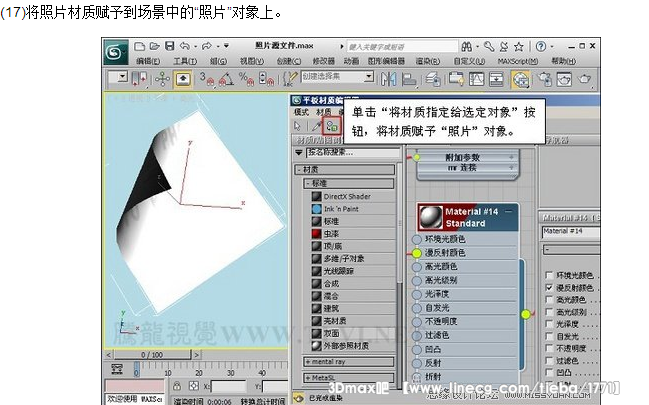
Task: Open the 帮助(H) menu
Action: [563, 61]
